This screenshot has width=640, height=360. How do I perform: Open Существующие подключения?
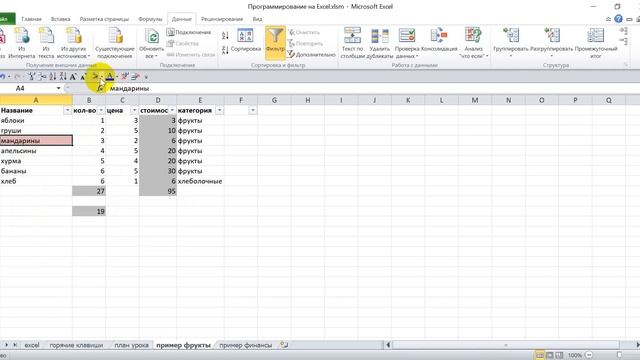click(115, 43)
